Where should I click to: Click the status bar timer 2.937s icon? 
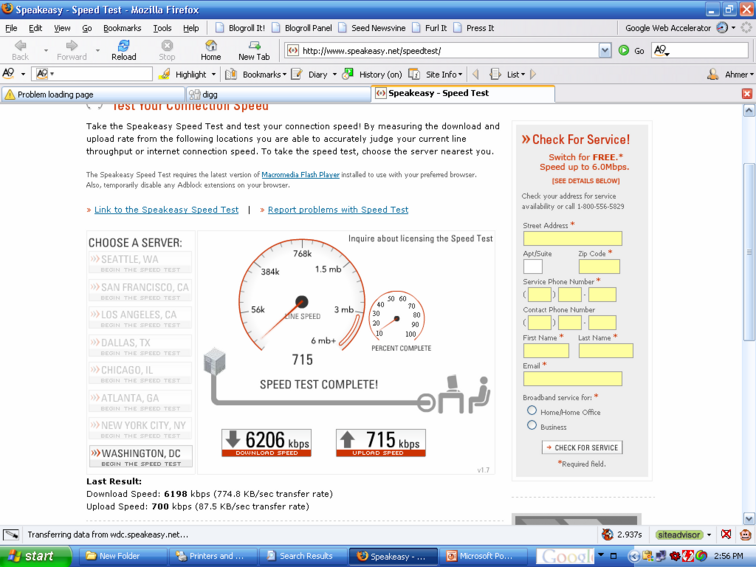(x=607, y=534)
